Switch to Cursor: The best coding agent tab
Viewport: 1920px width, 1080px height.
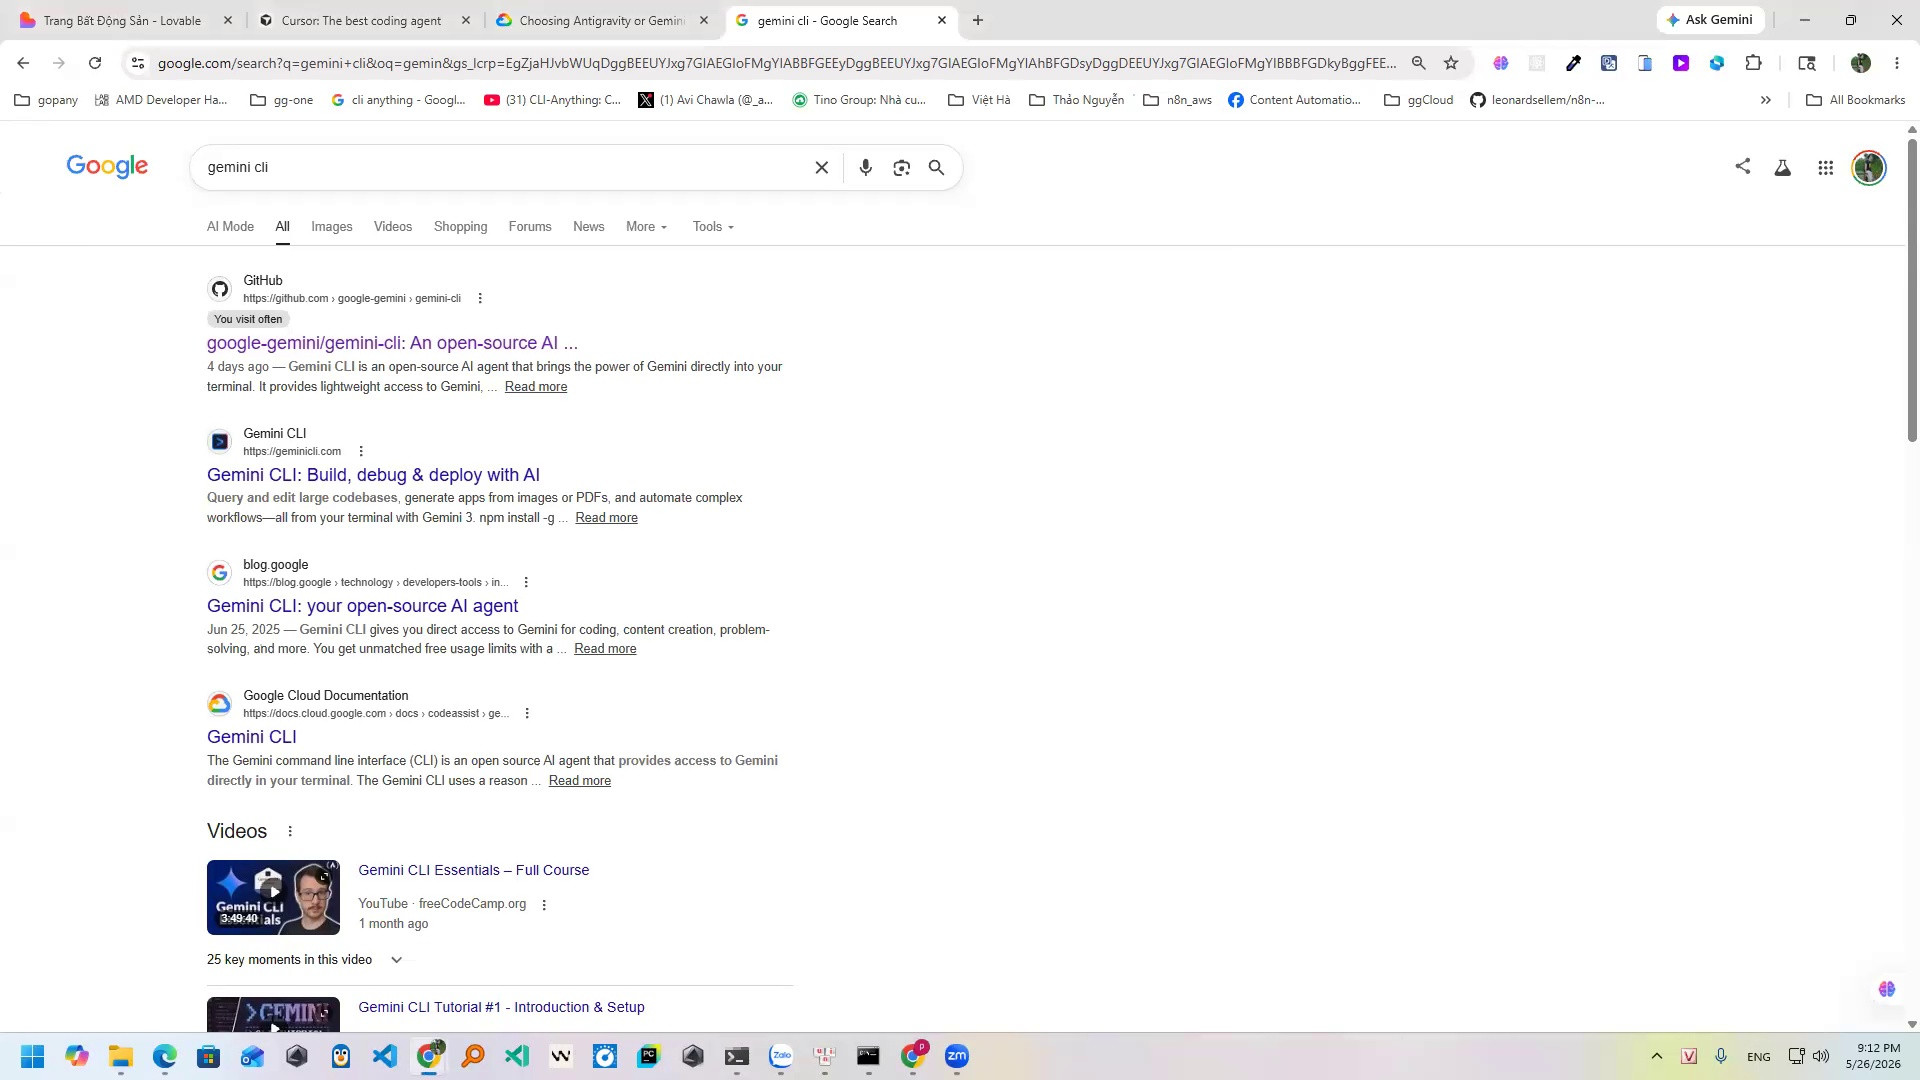coord(362,20)
